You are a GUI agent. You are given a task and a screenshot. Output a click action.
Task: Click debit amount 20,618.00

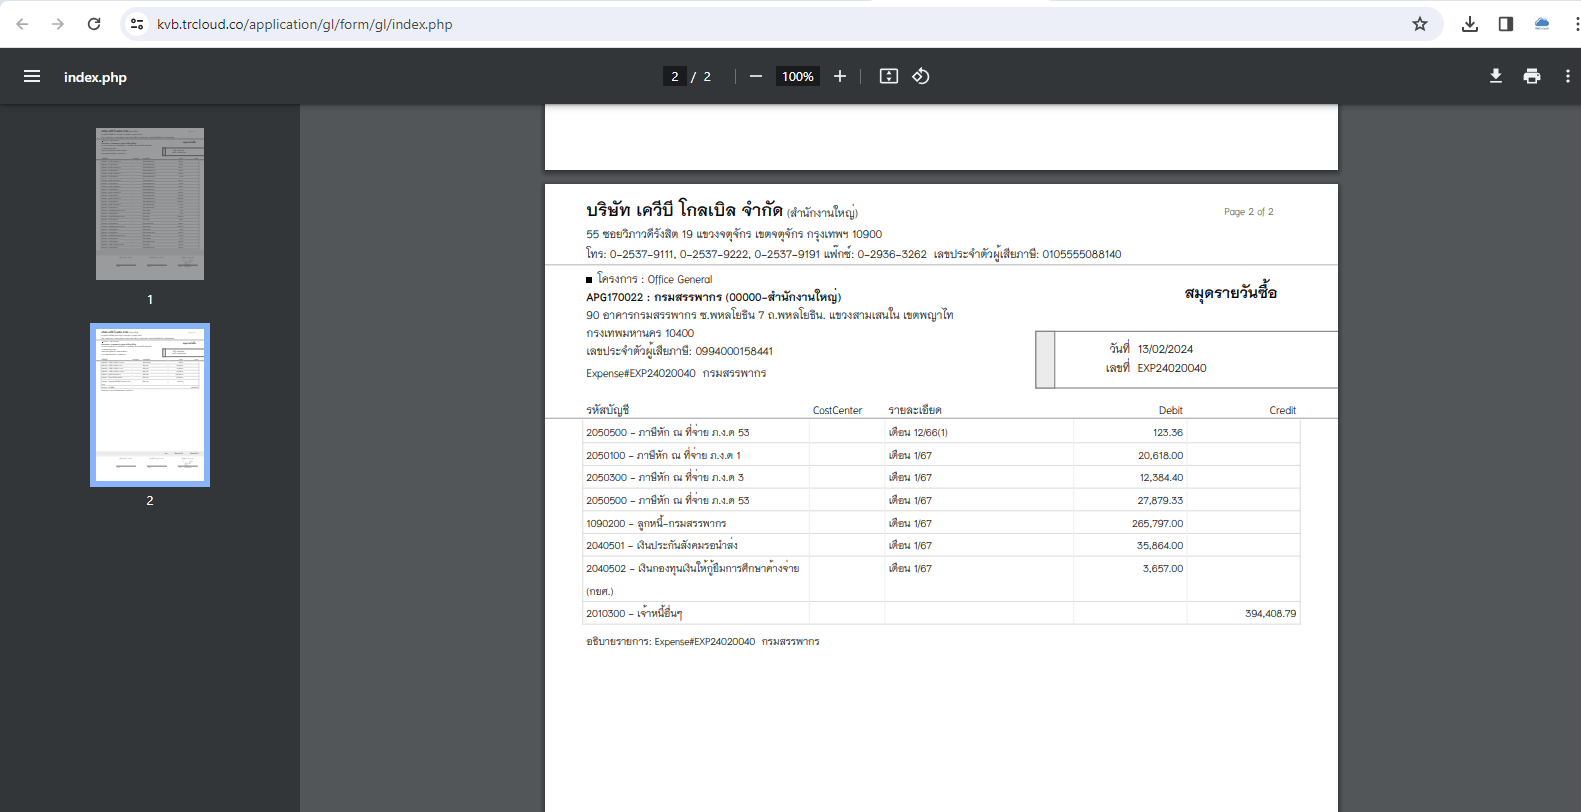[x=1160, y=455]
